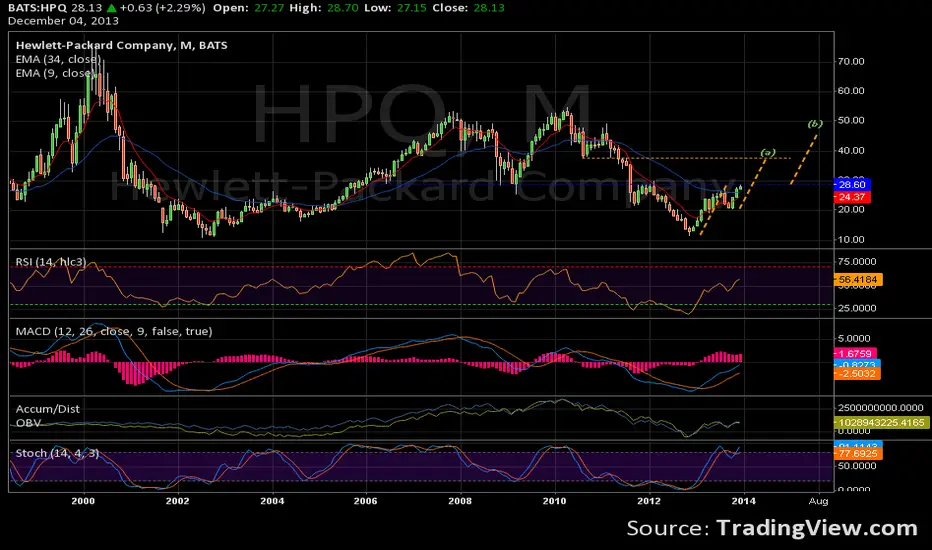Image resolution: width=932 pixels, height=550 pixels.
Task: Click the orange 56.4184 RSI value tag
Action: 858,279
